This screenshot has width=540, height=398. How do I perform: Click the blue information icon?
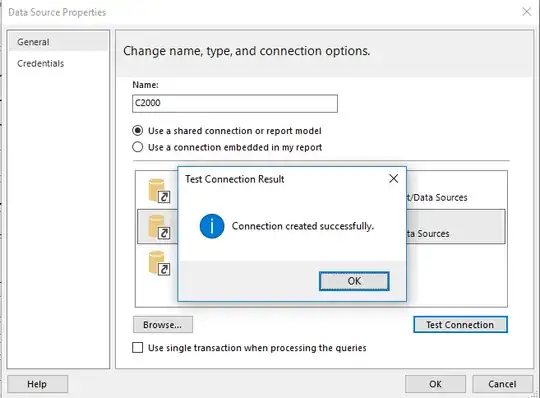click(212, 226)
